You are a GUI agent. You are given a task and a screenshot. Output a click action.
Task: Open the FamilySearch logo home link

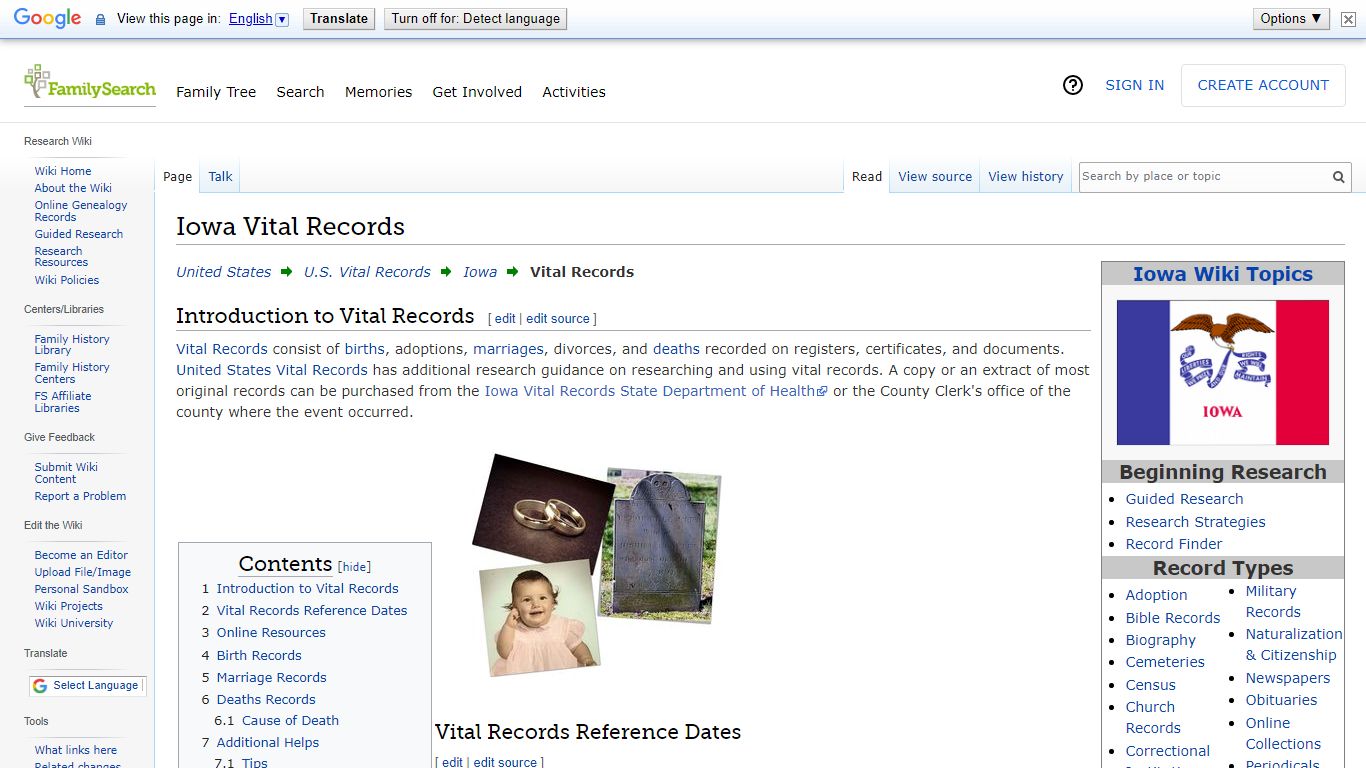(x=90, y=84)
